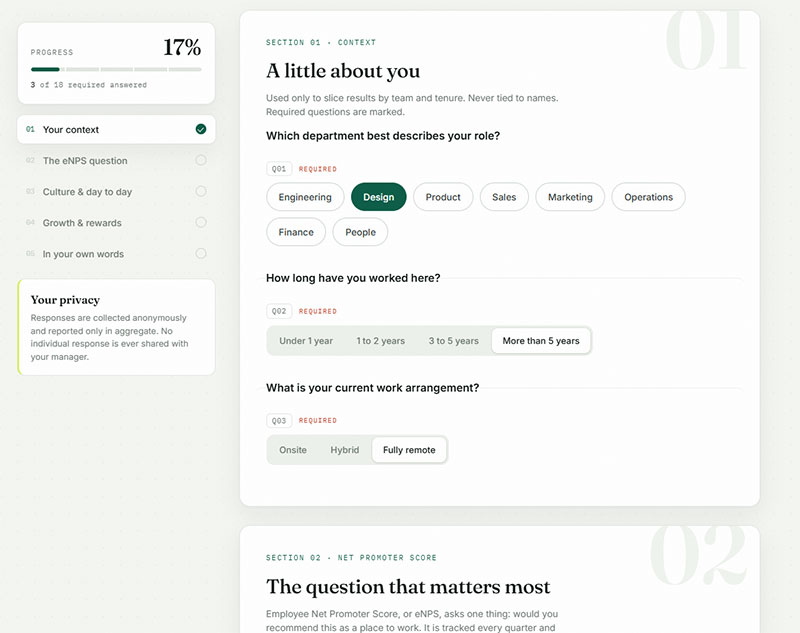The image size is (800, 633).
Task: Set tenure to 1 to 2 years
Action: pyautogui.click(x=381, y=341)
